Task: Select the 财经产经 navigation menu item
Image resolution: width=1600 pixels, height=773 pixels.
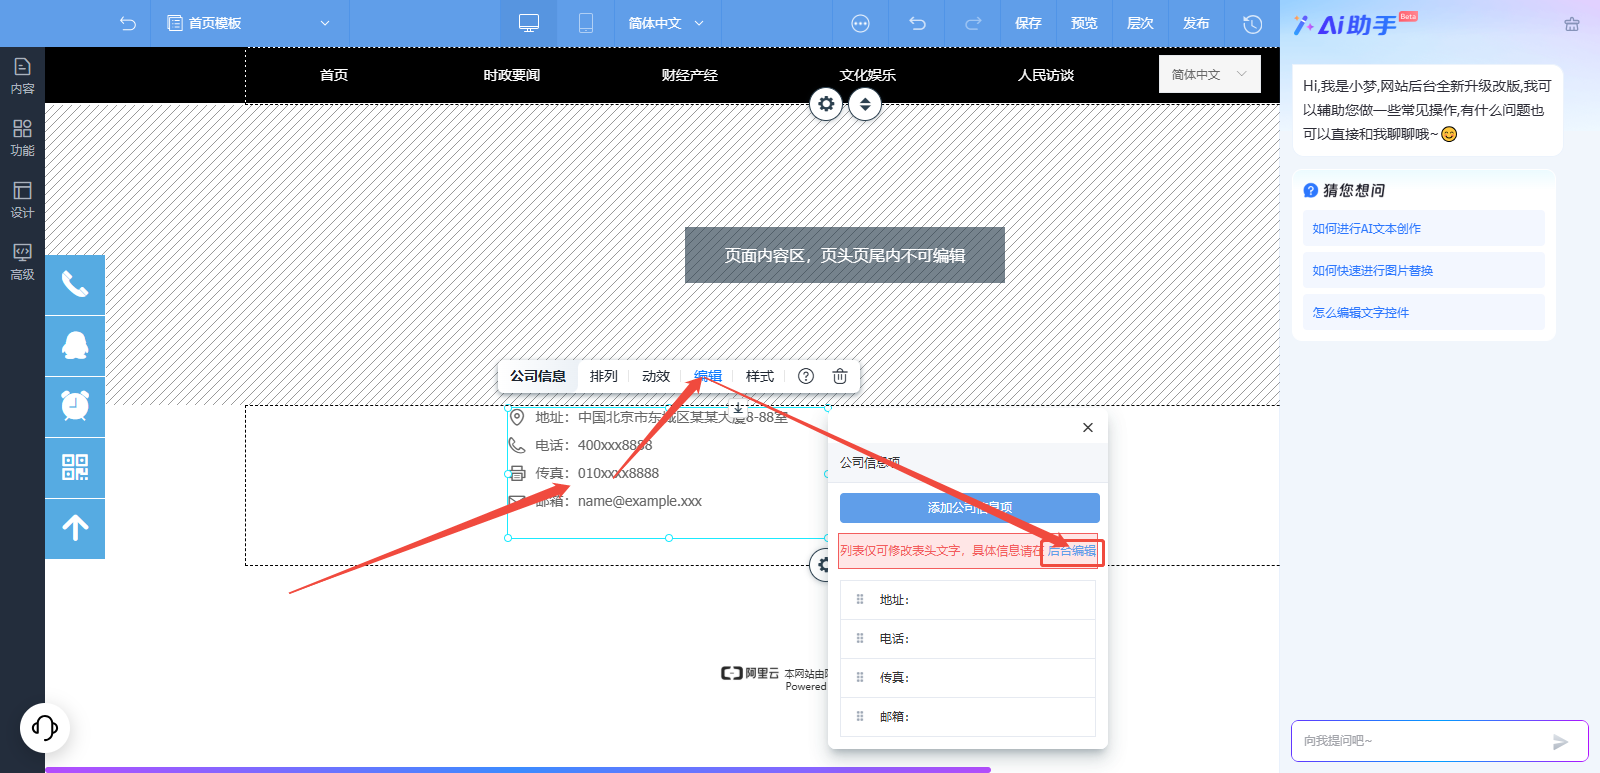Action: pyautogui.click(x=690, y=75)
